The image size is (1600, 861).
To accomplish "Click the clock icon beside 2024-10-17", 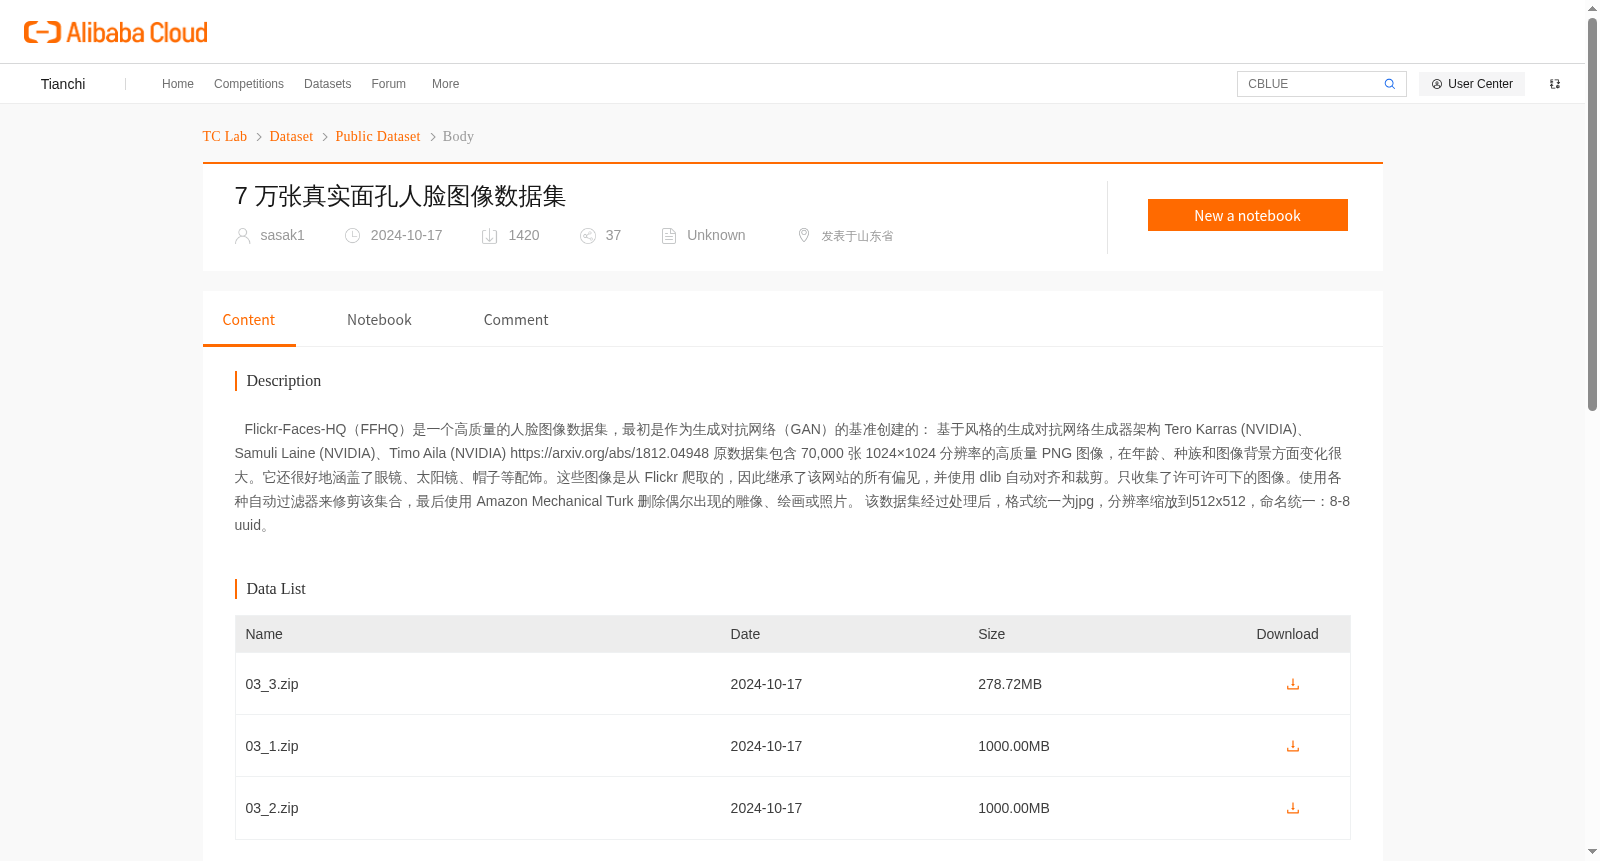I will (x=352, y=236).
